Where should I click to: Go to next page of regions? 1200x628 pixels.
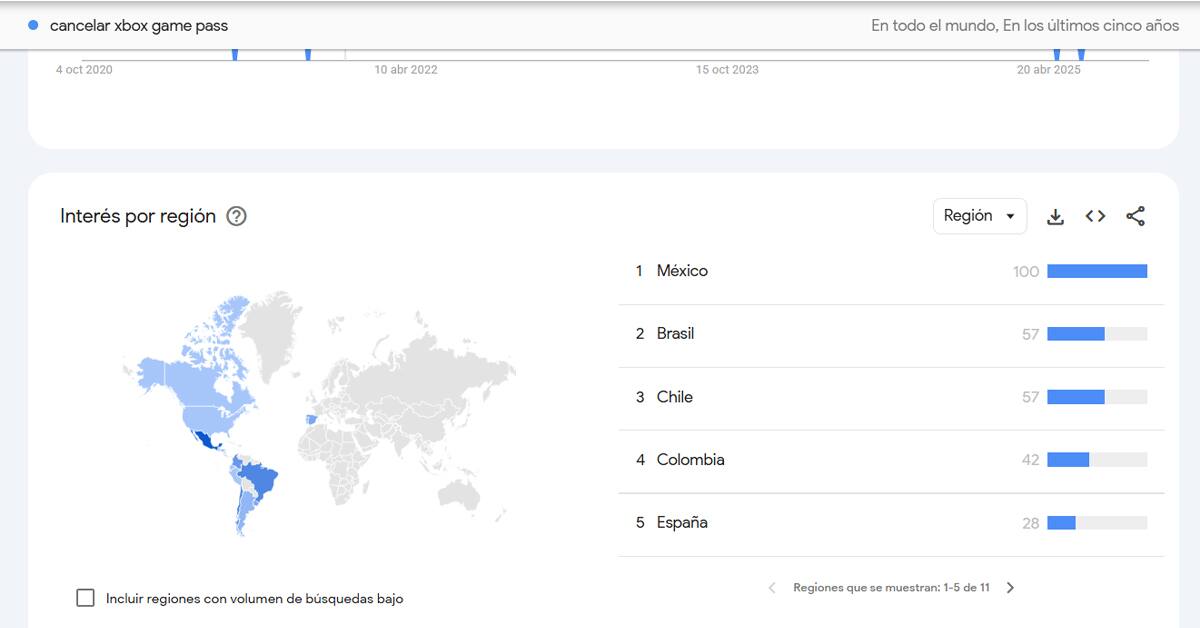pos(1010,588)
